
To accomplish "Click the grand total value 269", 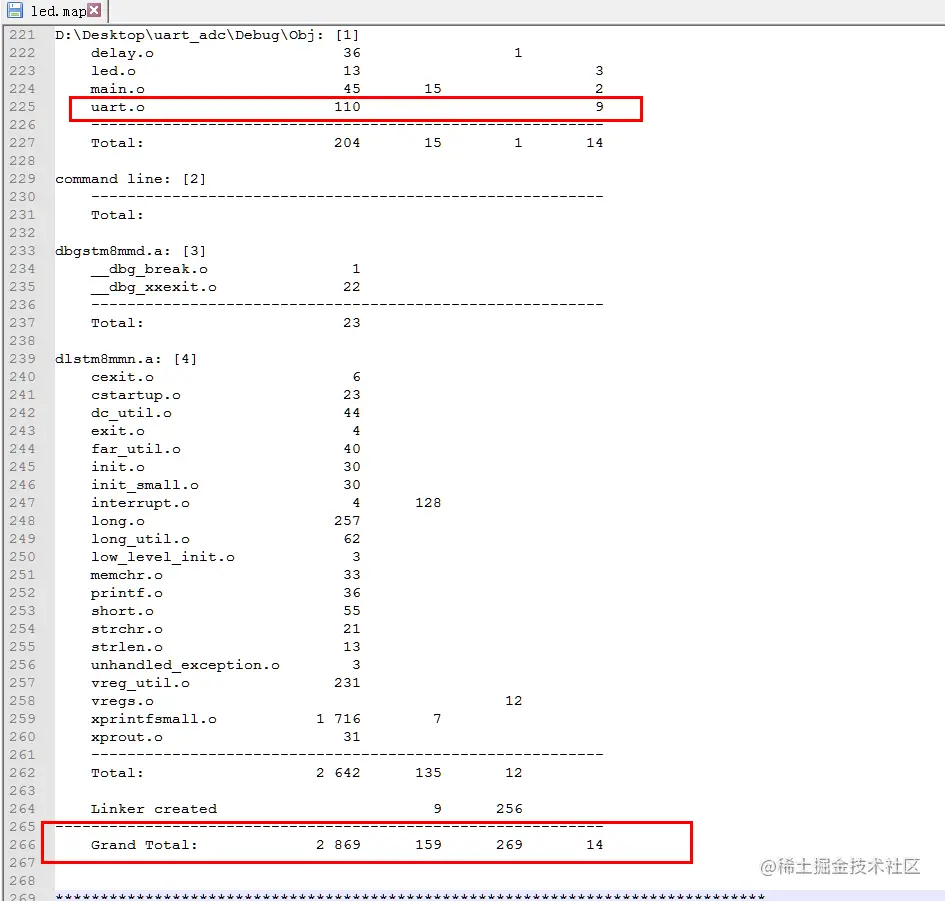I will pos(509,845).
